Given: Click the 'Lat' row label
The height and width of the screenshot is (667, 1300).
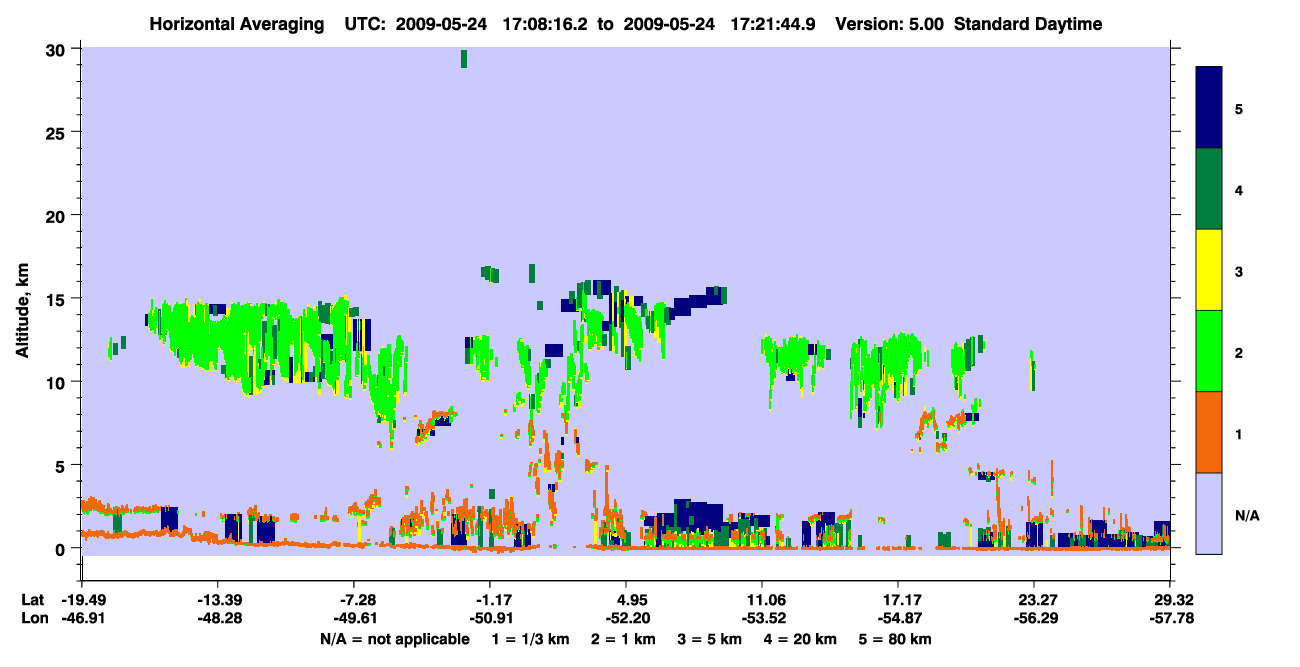Looking at the screenshot, I should [32, 600].
